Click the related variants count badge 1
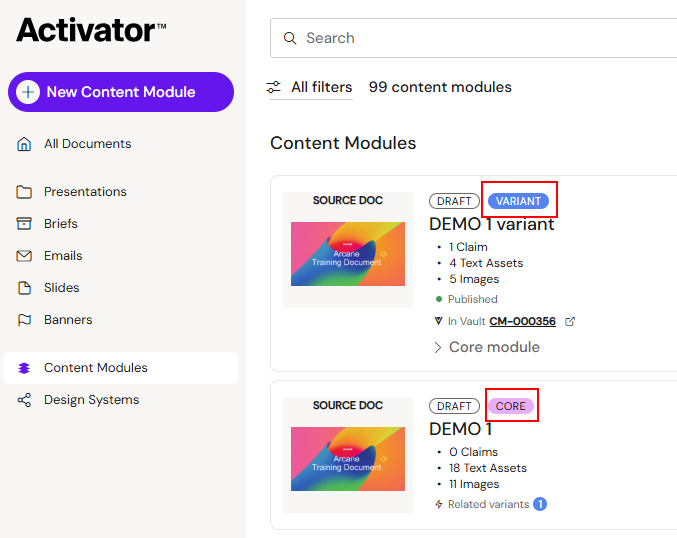Viewport: 677px width, 538px height. [540, 504]
